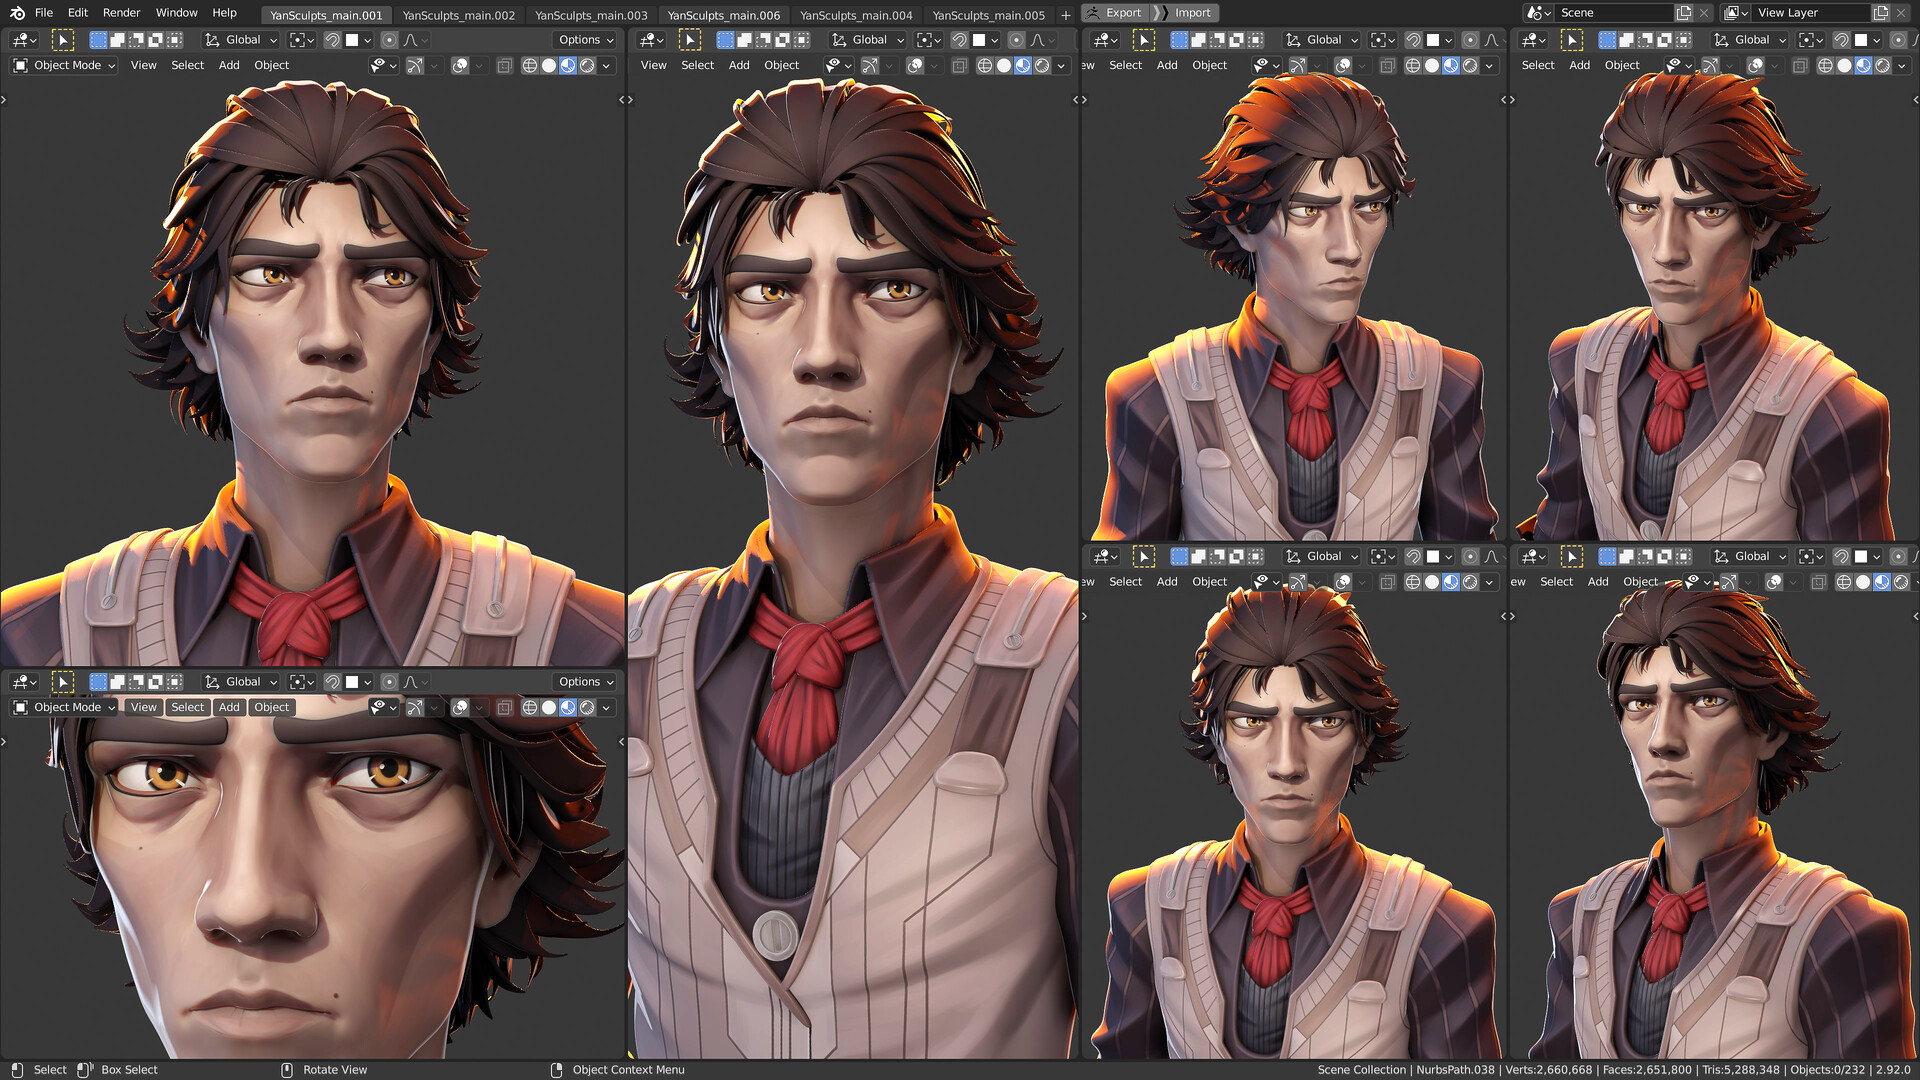
Task: Open the View menu in top-left viewport
Action: coord(144,65)
